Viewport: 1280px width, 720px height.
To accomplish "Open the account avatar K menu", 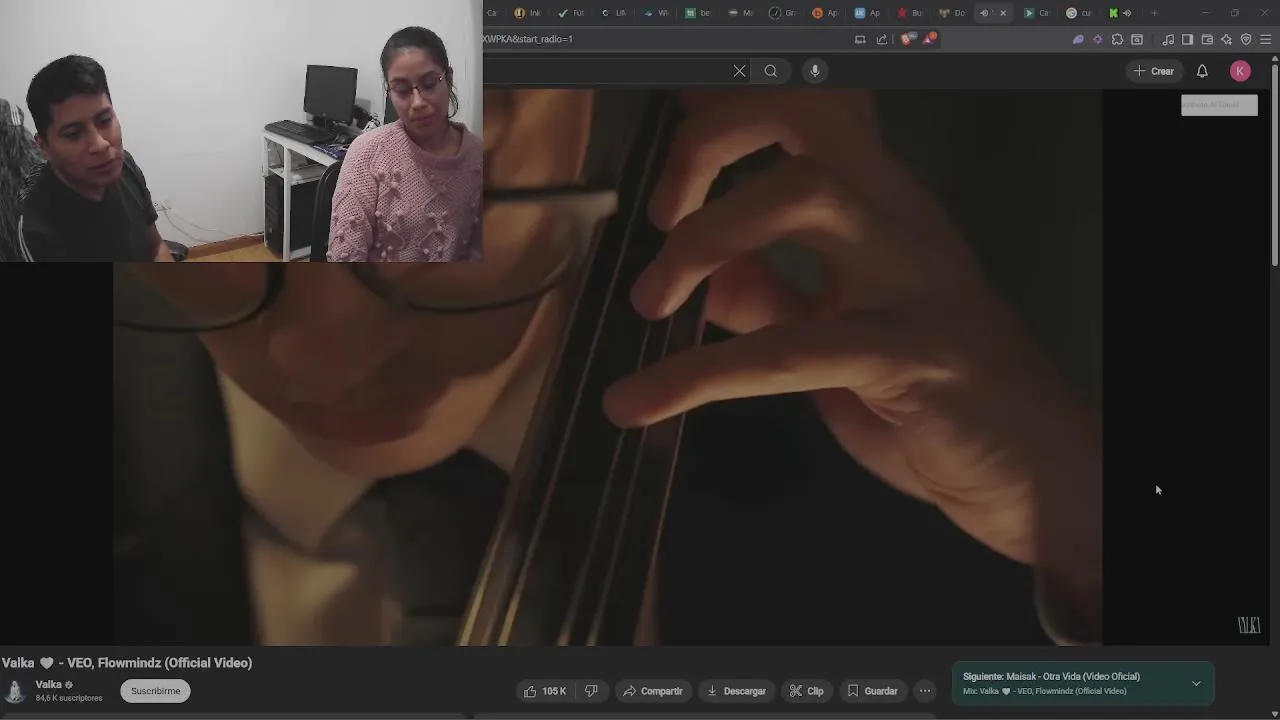I will tap(1240, 71).
